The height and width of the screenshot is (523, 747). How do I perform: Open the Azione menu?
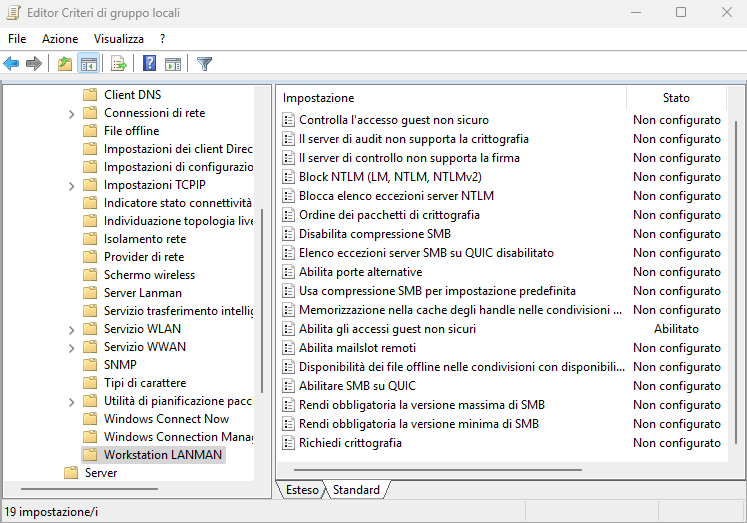60,39
